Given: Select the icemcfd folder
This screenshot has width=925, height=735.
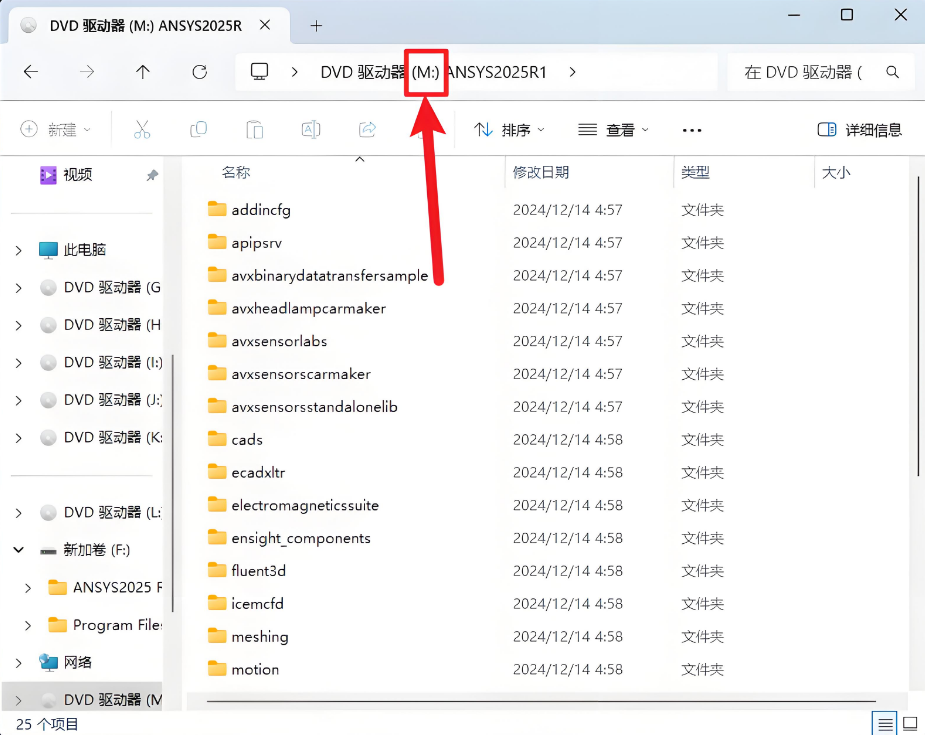Looking at the screenshot, I should point(245,604).
